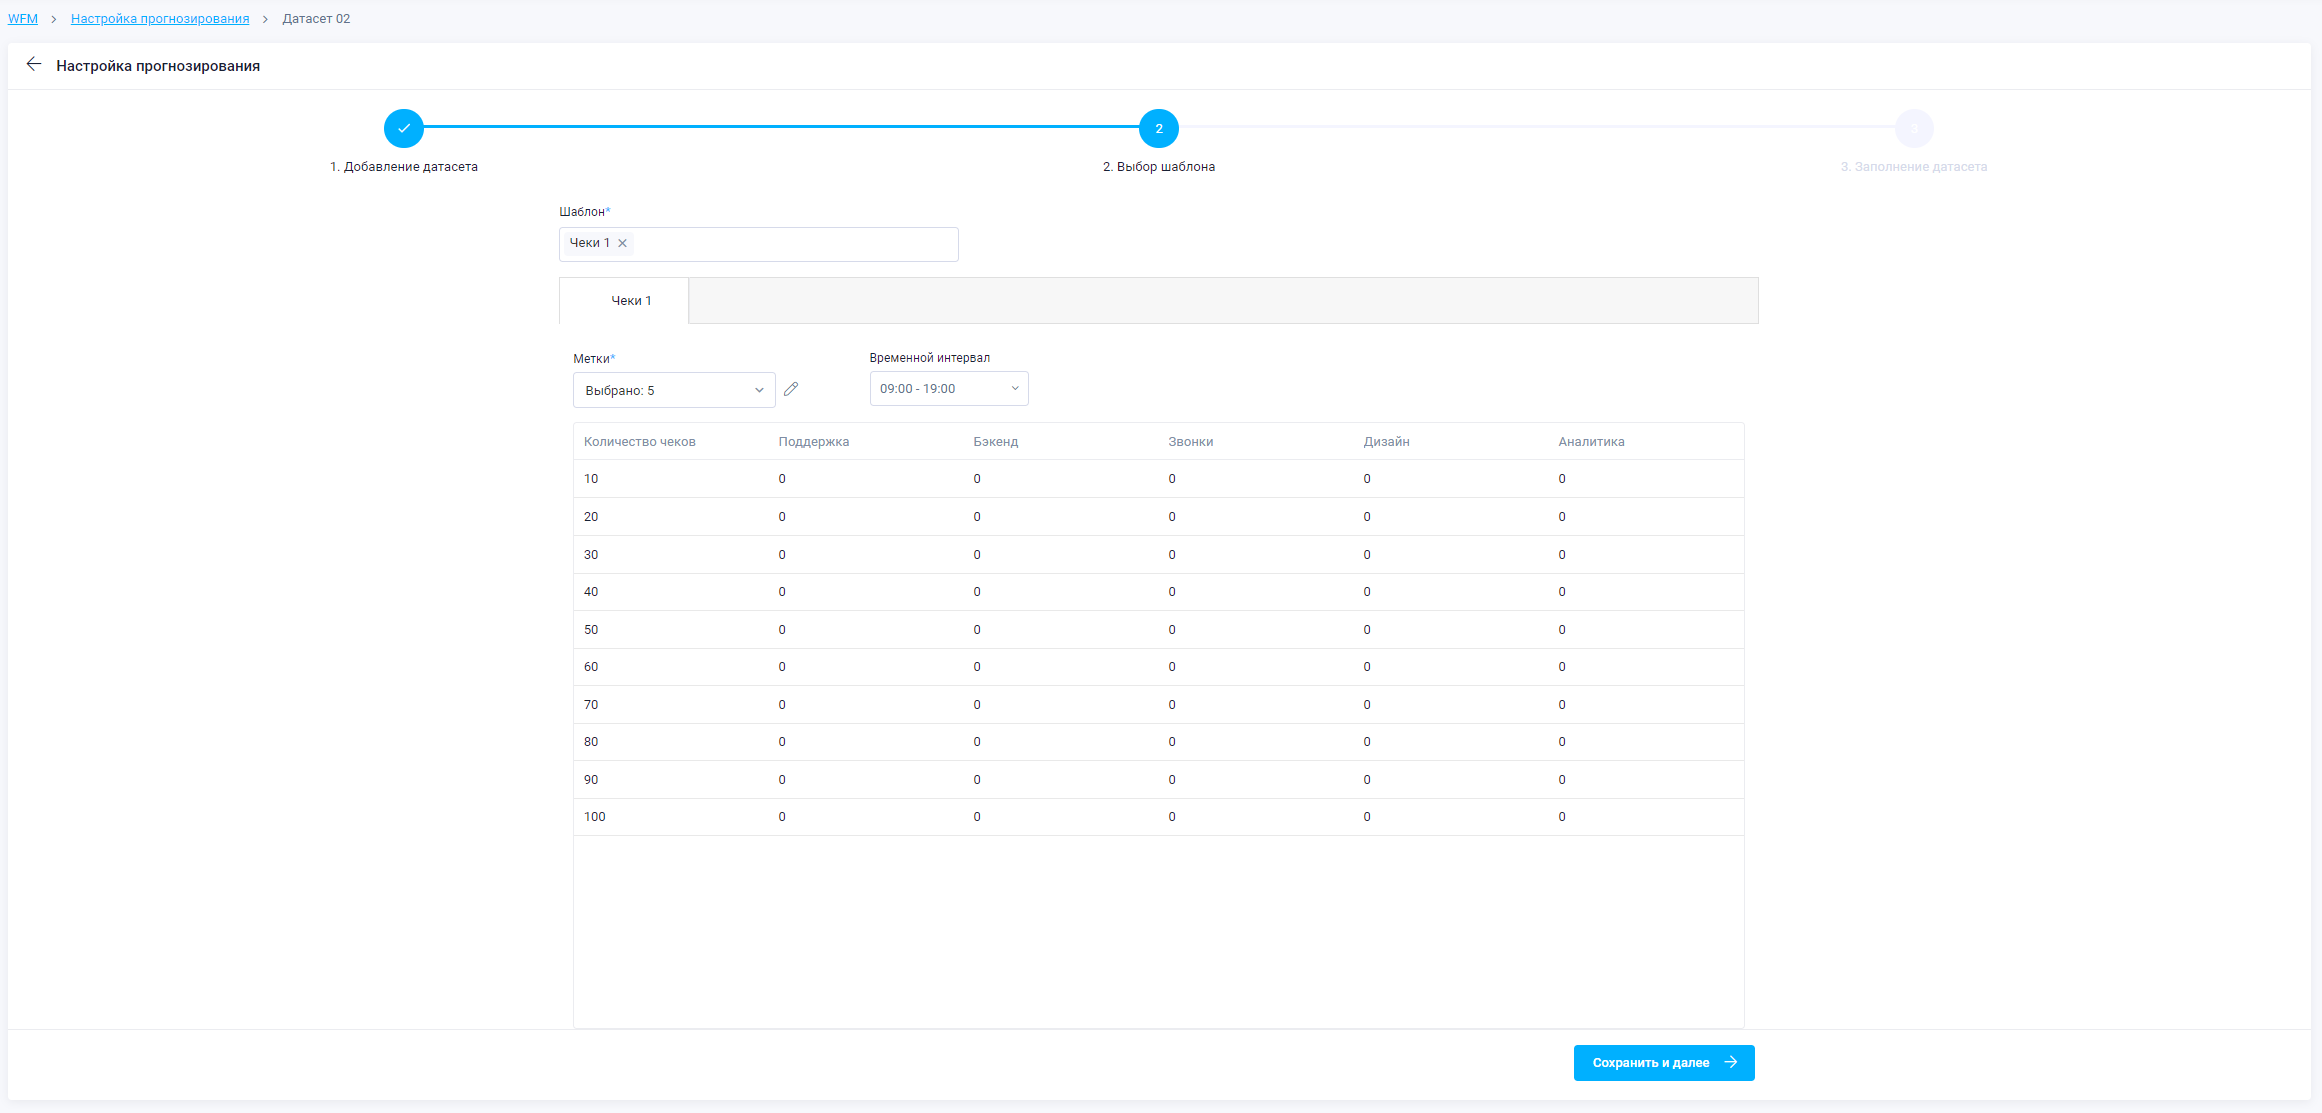Click the Сохранить и далее button
Screen dimensions: 2322x1113
point(1664,1063)
